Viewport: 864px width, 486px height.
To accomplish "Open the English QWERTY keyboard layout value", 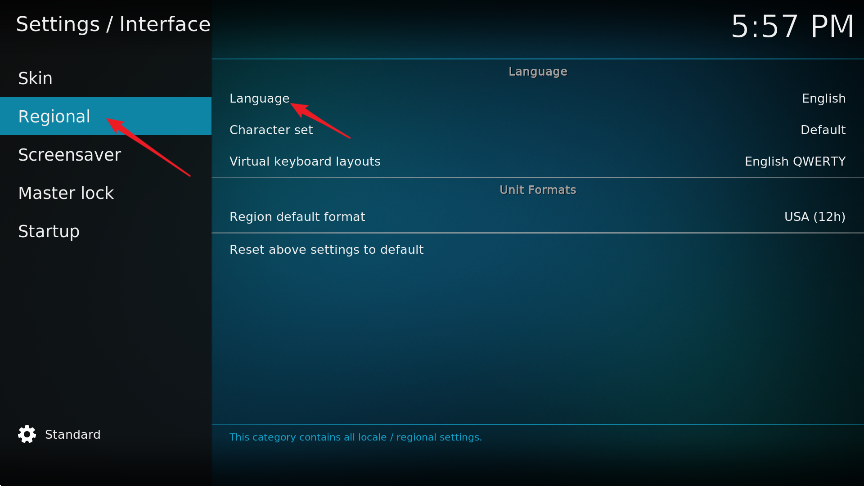I will tap(795, 161).
